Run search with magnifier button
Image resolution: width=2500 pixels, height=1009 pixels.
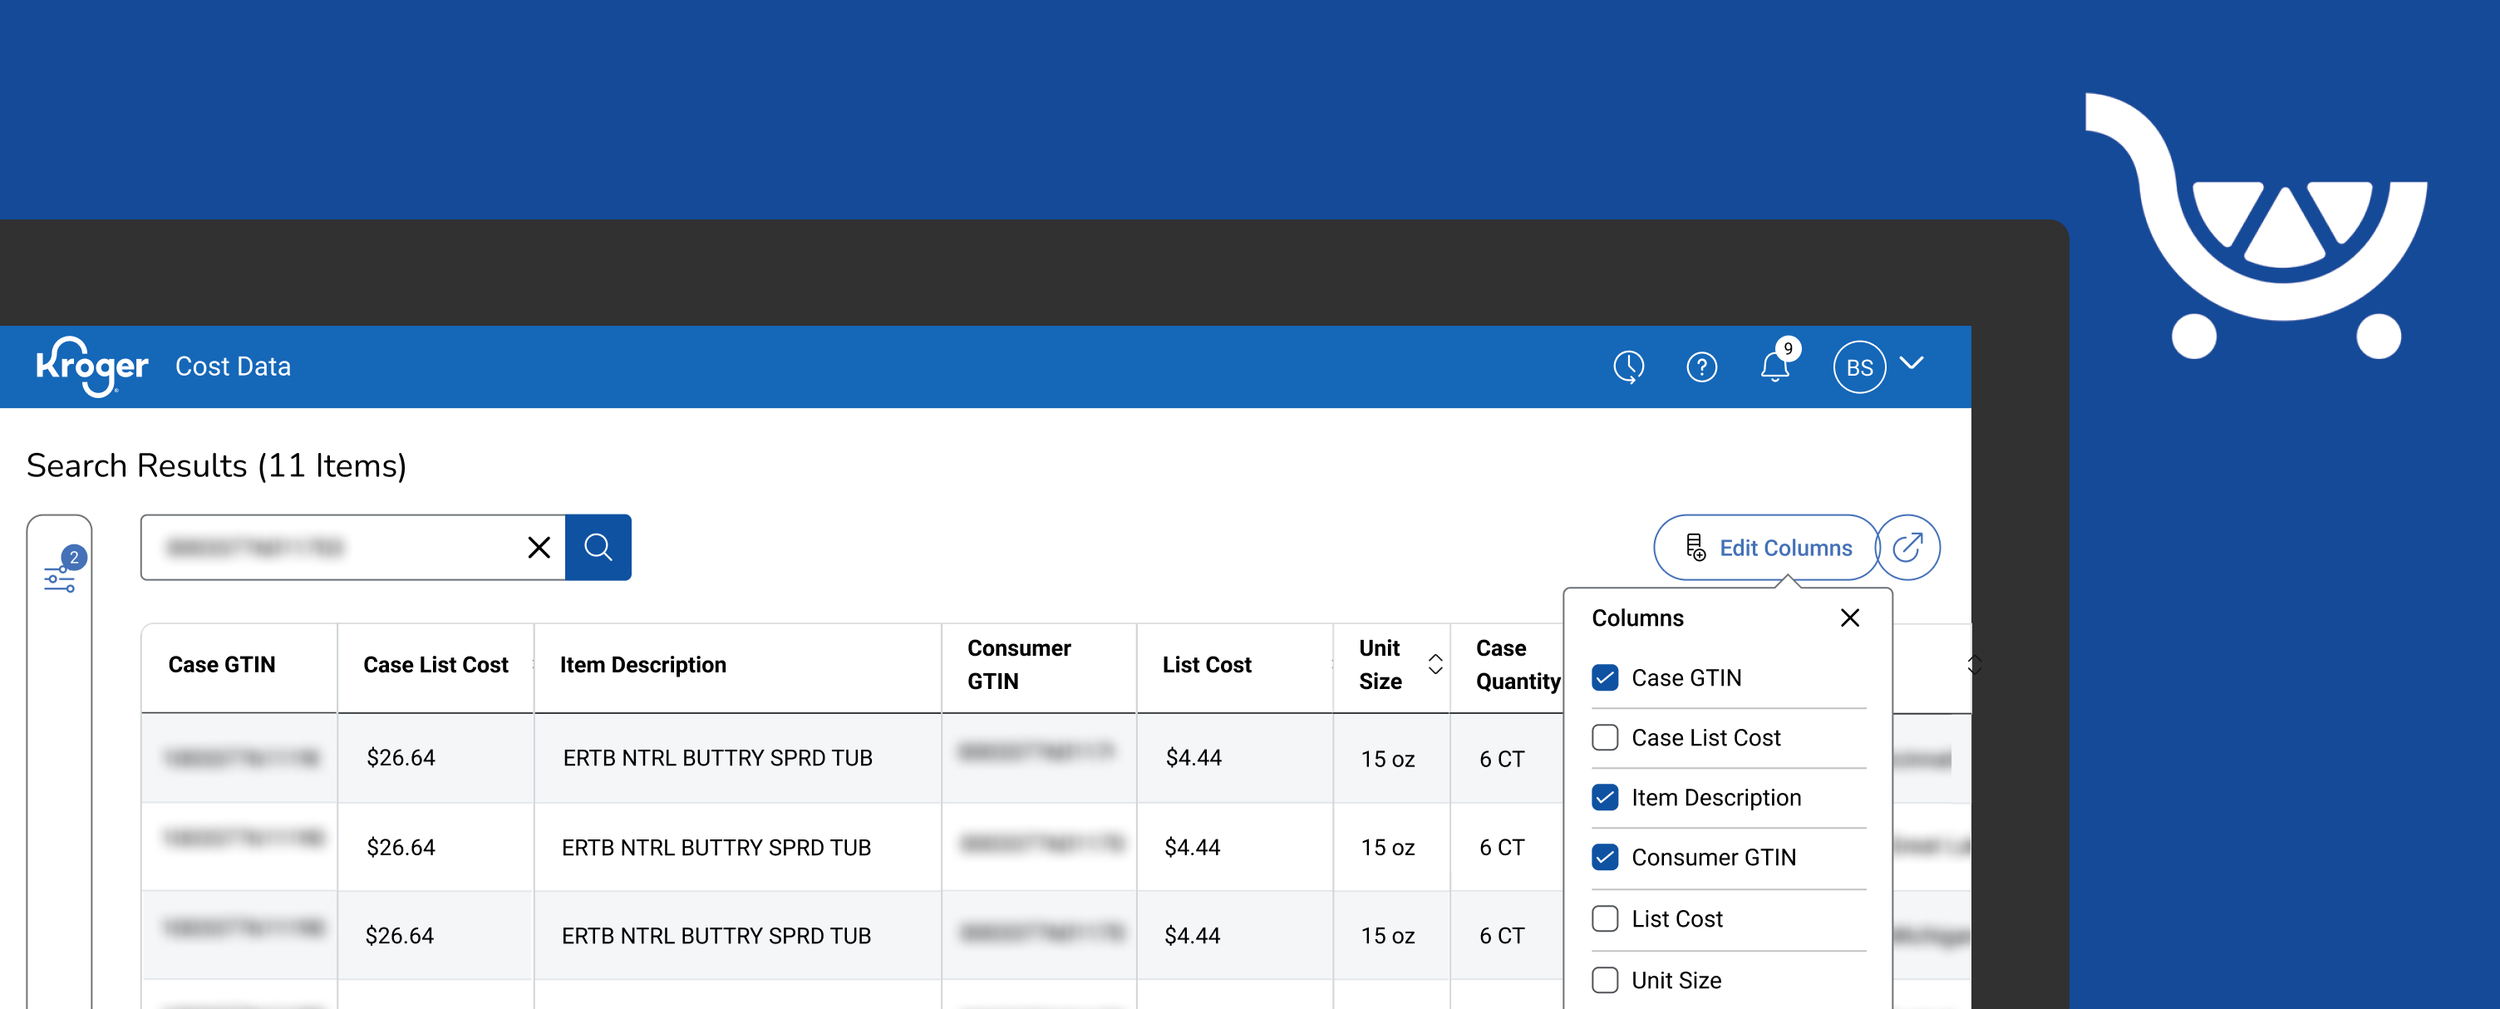click(598, 547)
